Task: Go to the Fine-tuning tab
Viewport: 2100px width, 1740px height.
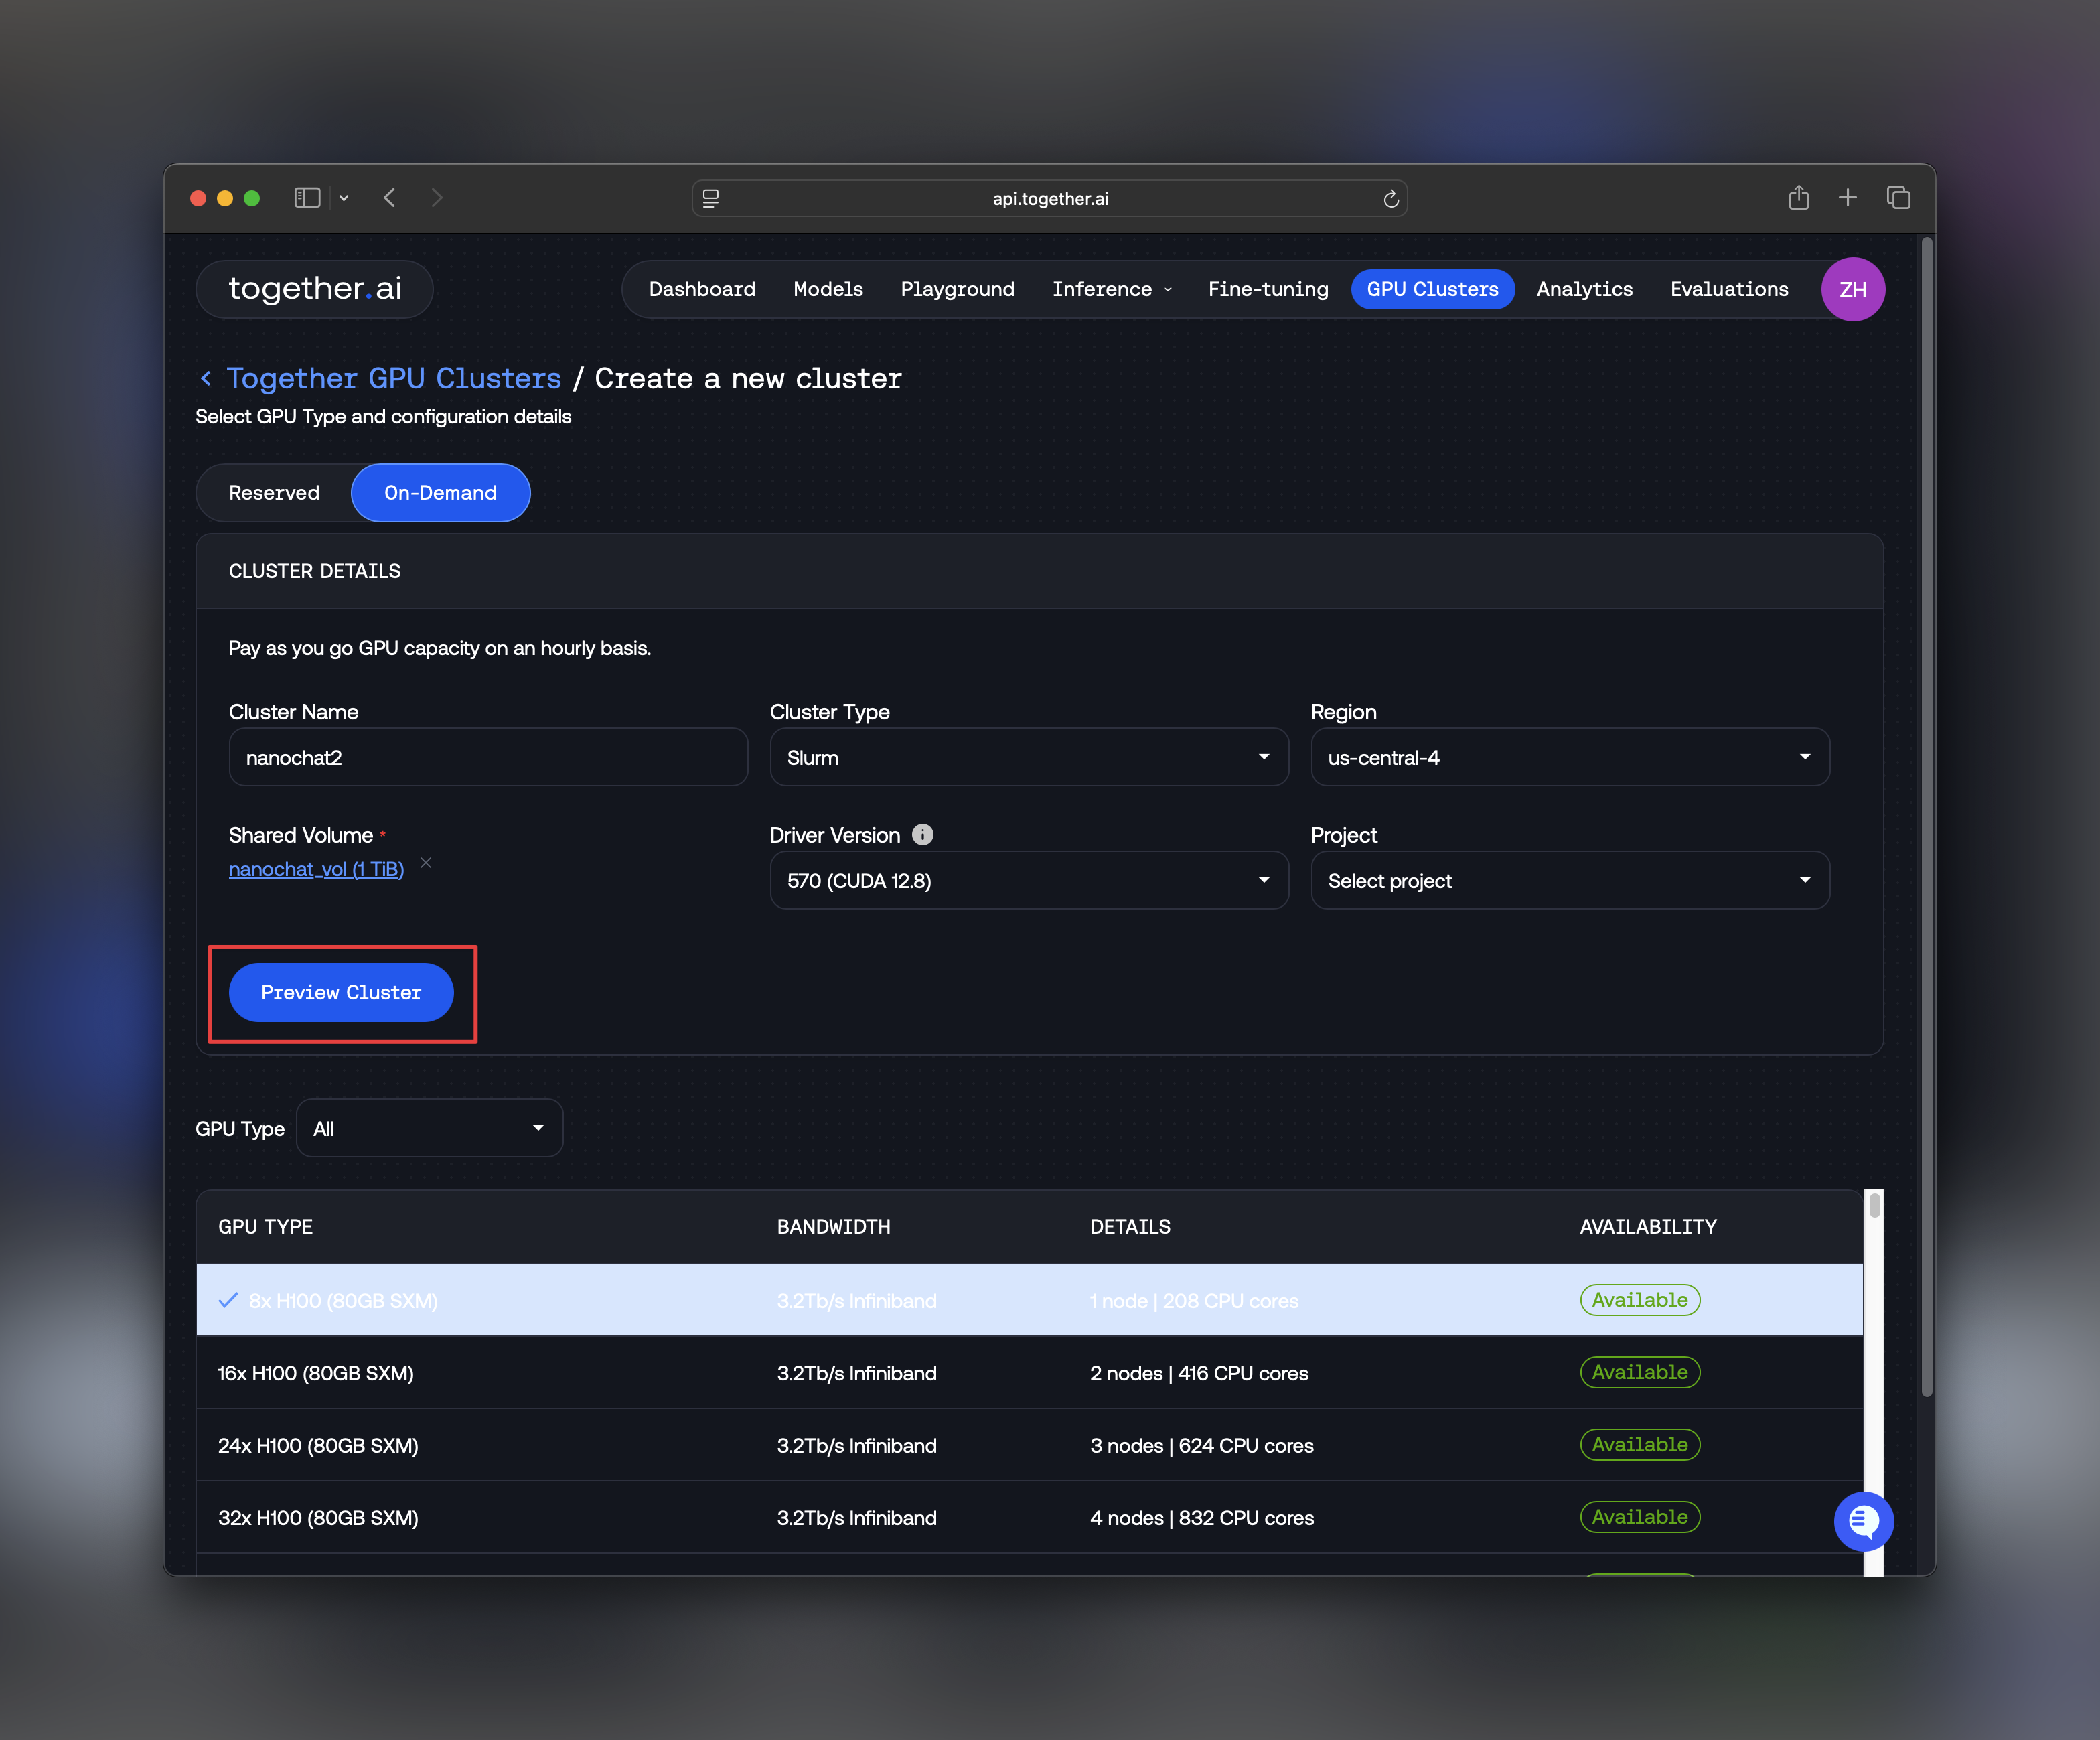Action: click(x=1267, y=289)
